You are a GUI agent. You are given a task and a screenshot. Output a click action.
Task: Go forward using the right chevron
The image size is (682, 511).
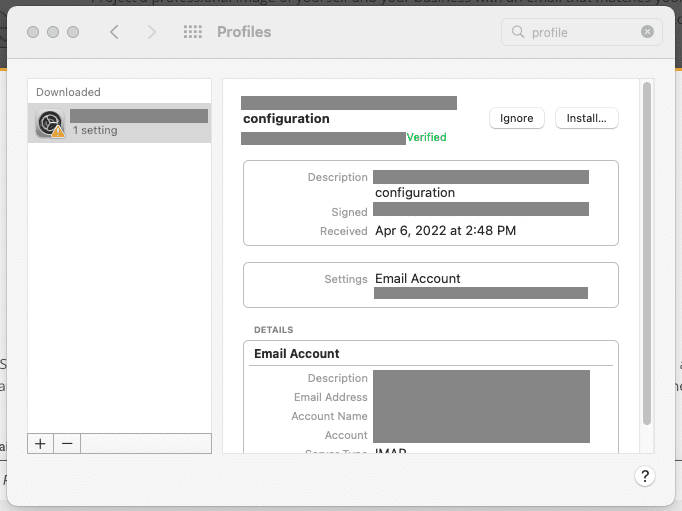[152, 32]
